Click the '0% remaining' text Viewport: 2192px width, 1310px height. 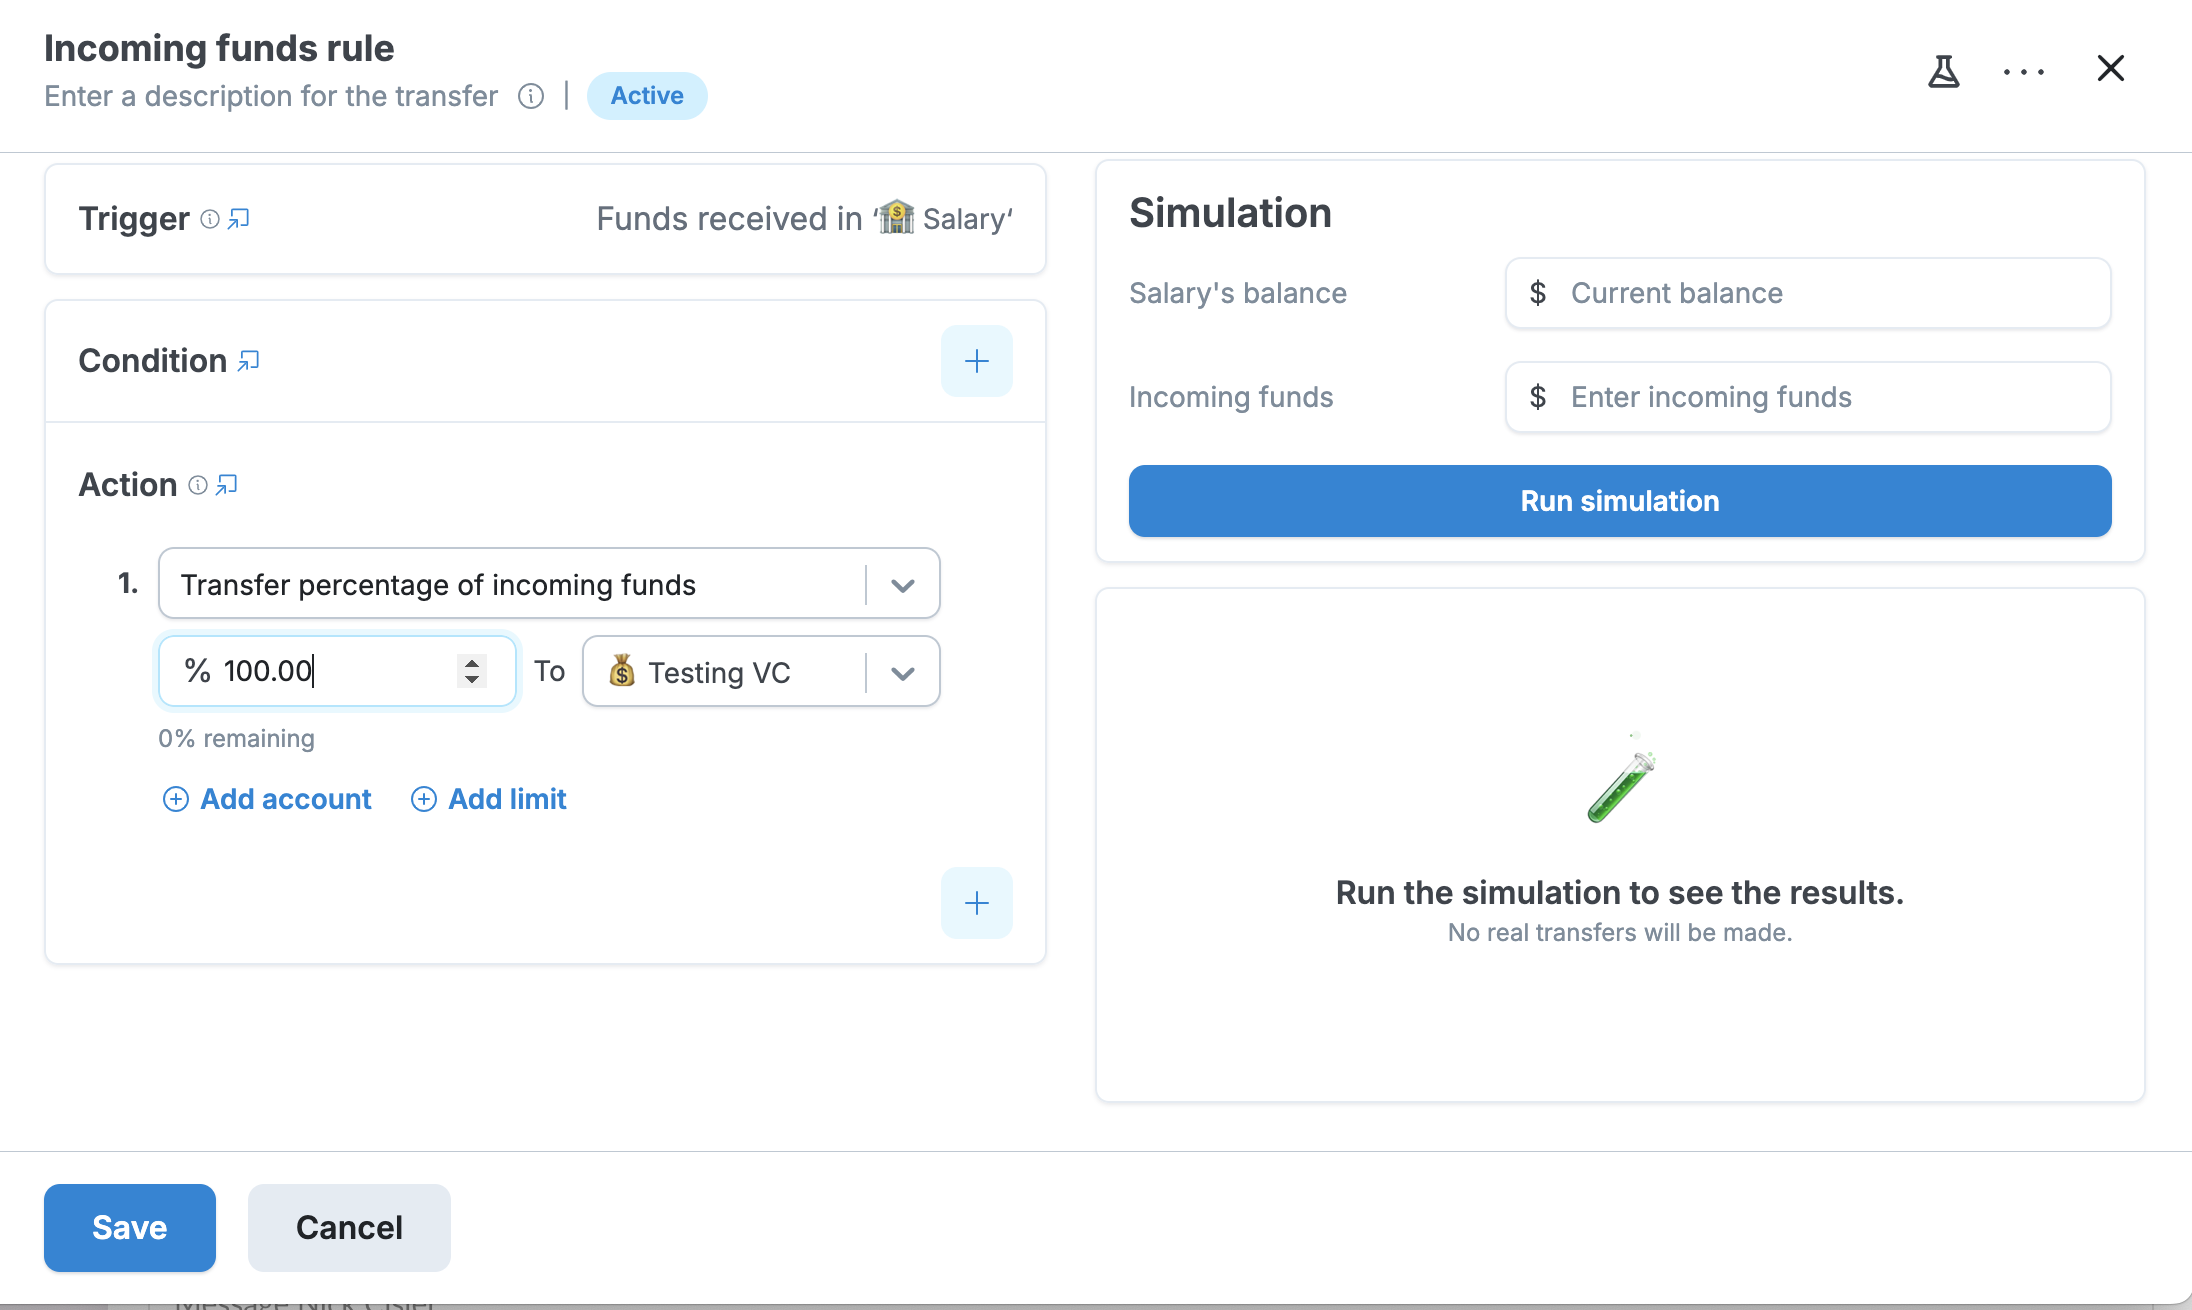pyautogui.click(x=236, y=739)
